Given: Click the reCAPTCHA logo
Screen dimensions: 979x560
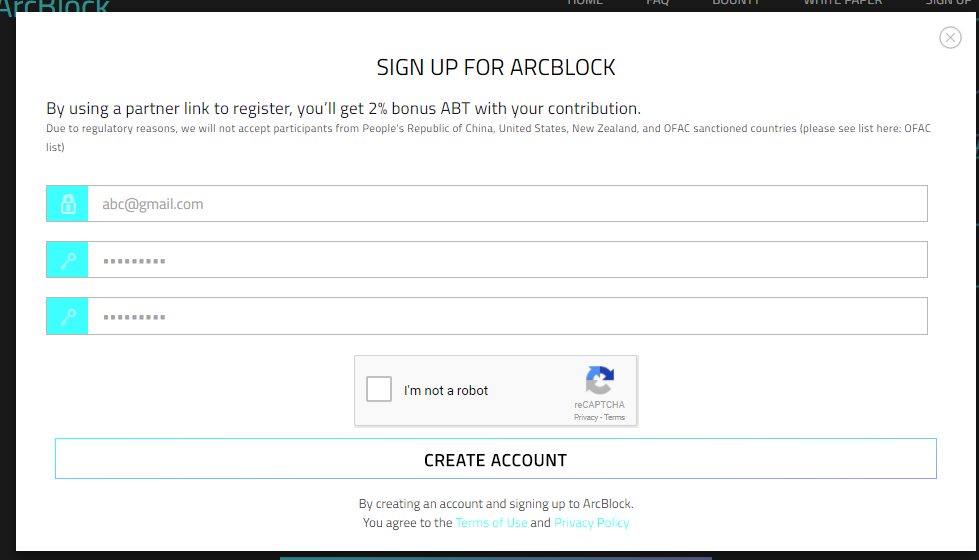Looking at the screenshot, I should click(599, 381).
